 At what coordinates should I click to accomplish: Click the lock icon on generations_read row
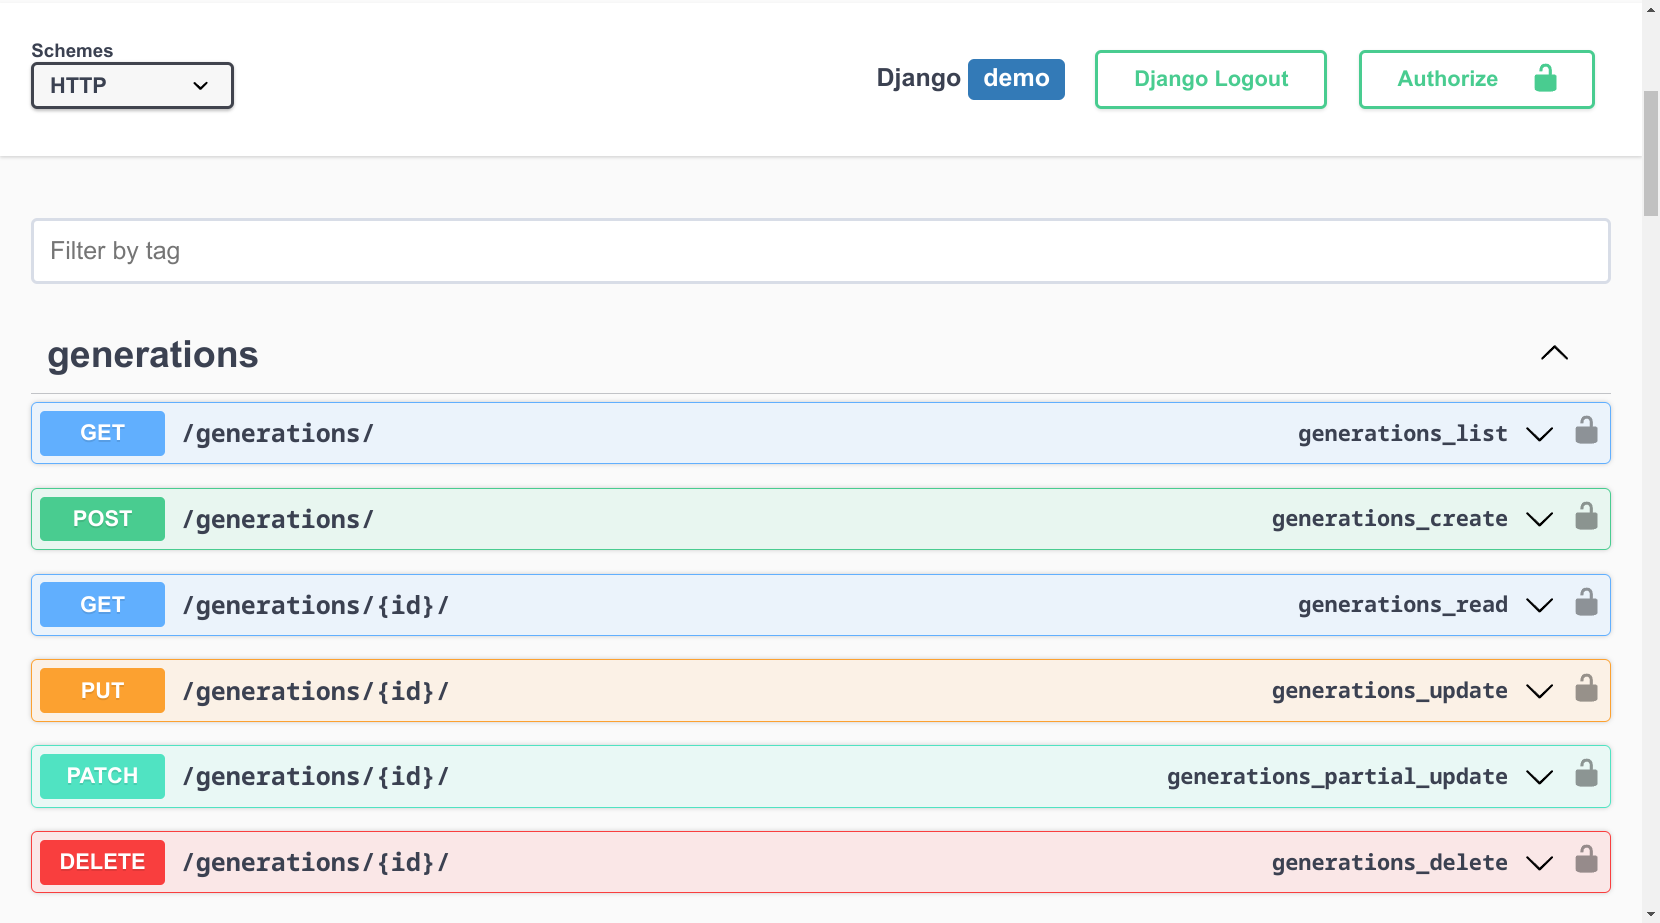pos(1587,604)
